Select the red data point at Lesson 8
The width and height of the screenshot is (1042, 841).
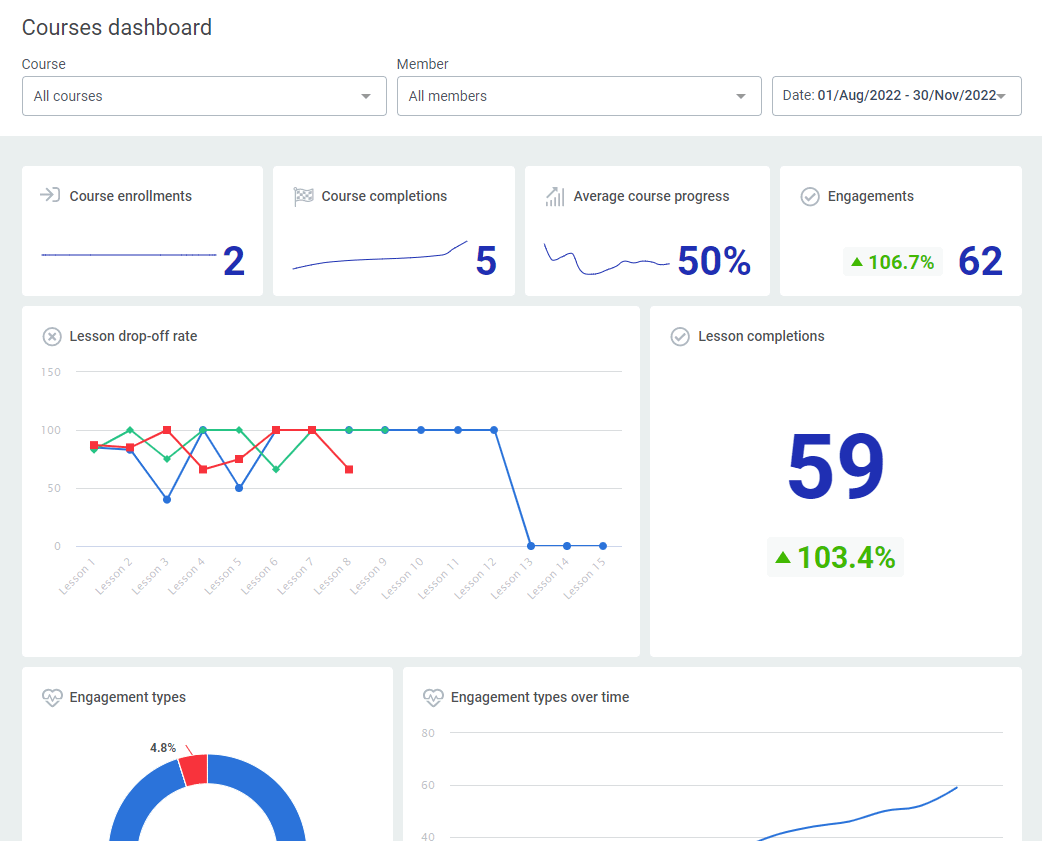click(348, 469)
